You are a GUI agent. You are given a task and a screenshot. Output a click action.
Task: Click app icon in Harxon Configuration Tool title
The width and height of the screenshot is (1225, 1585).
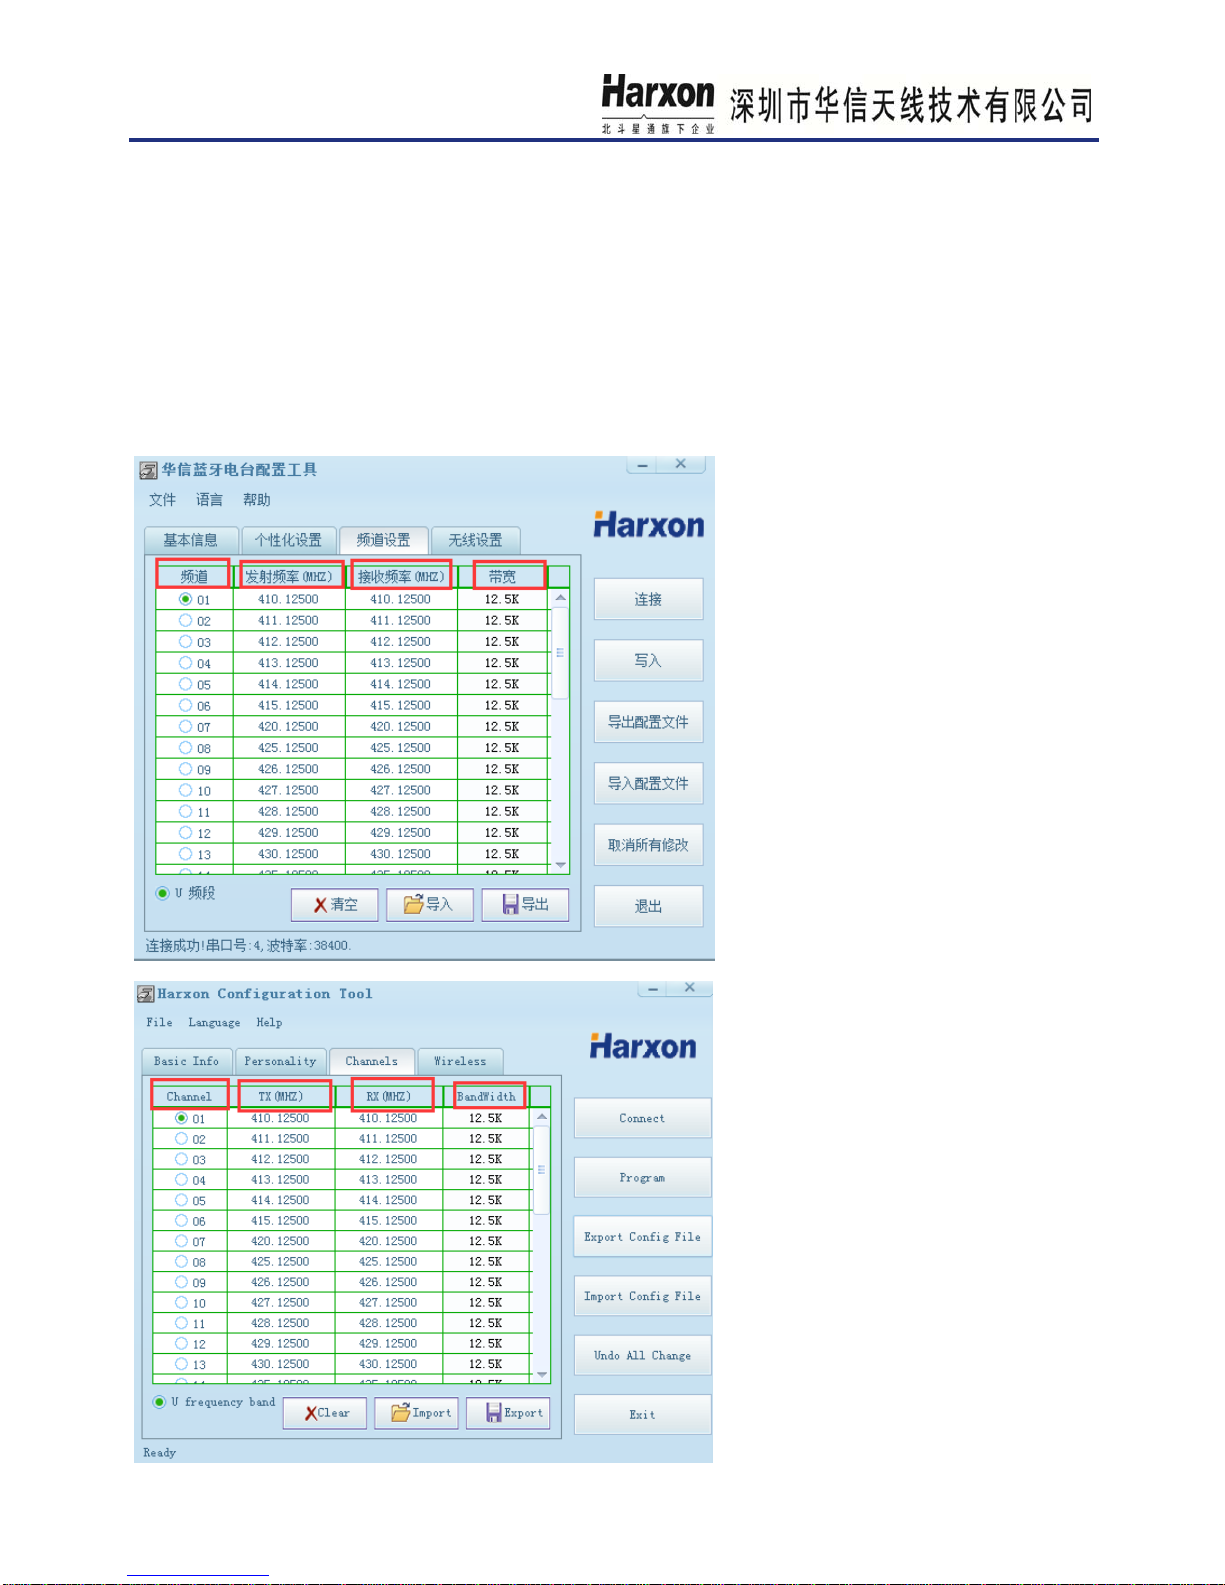[x=145, y=994]
